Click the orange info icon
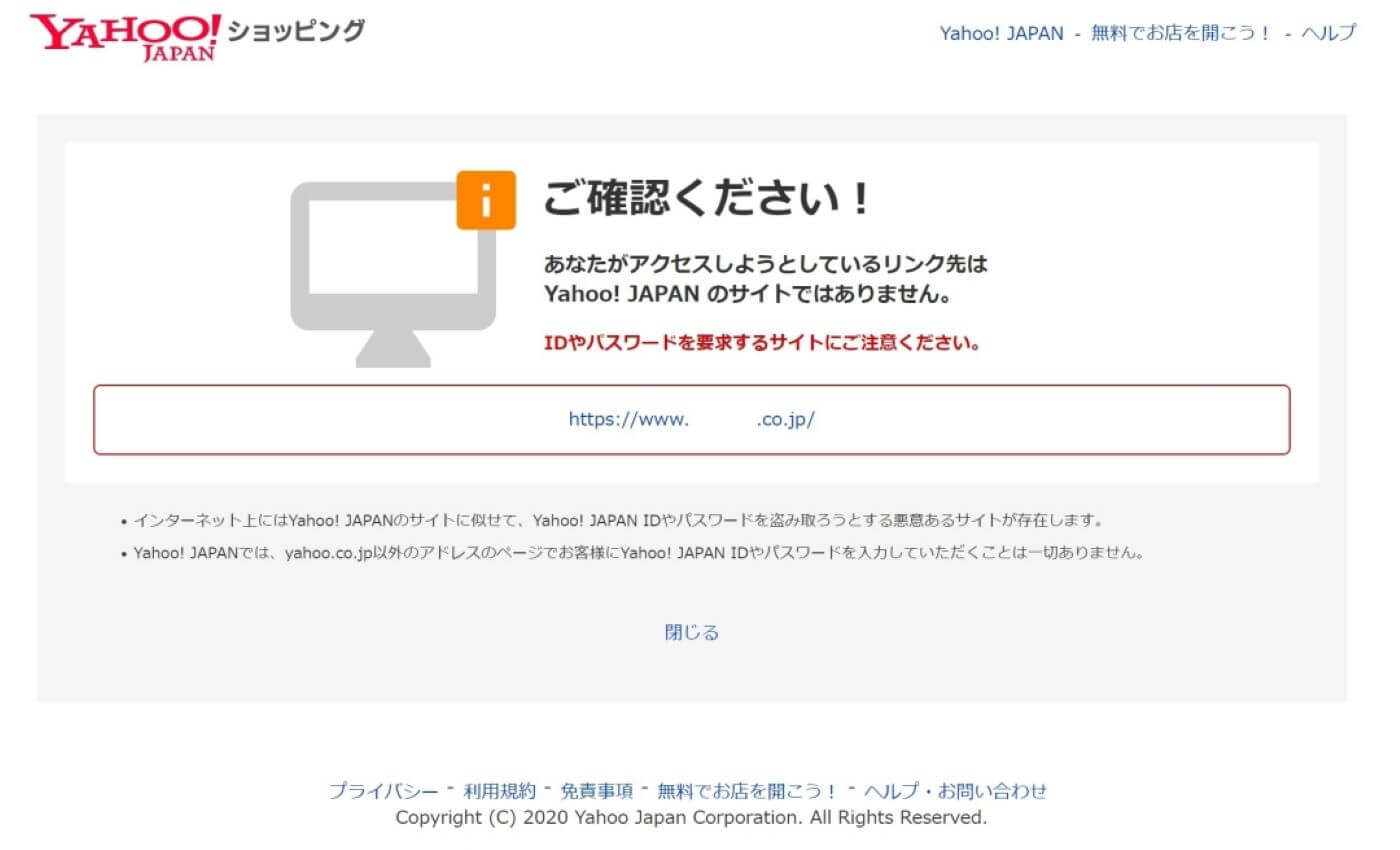The width and height of the screenshot is (1400, 850). point(486,200)
